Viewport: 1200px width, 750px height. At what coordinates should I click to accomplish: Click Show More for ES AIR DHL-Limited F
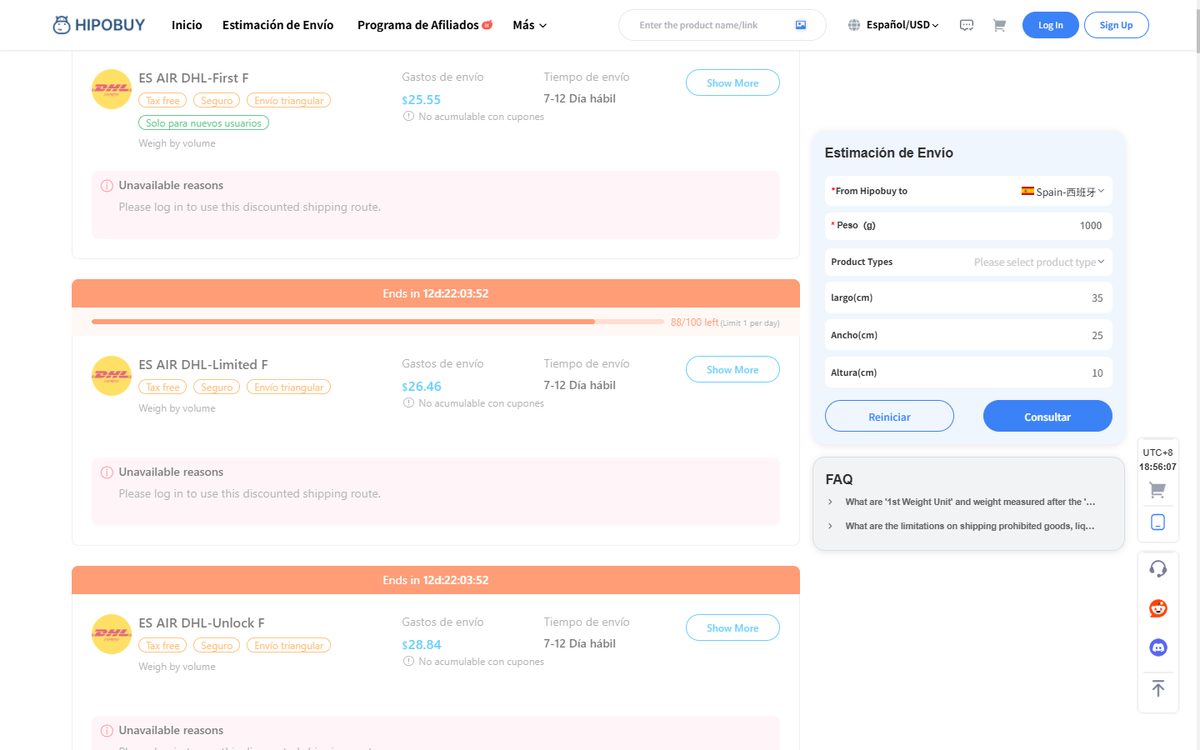732,370
